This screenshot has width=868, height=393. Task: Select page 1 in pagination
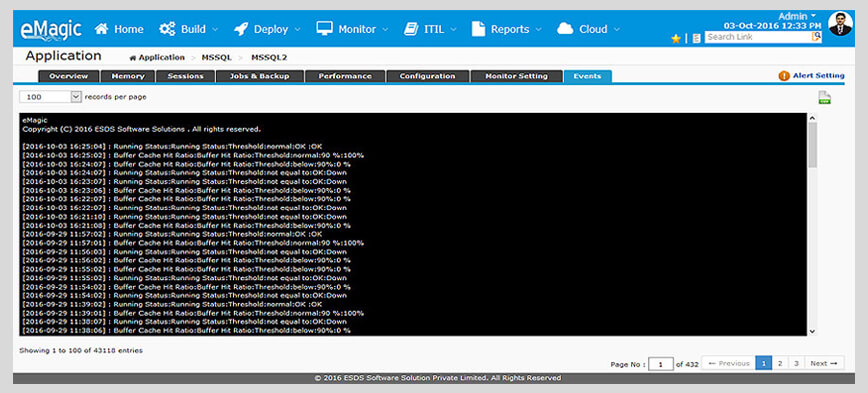pyautogui.click(x=763, y=363)
